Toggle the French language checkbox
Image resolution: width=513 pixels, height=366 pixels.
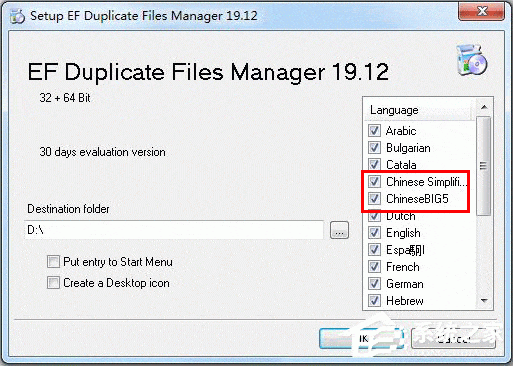coord(374,267)
